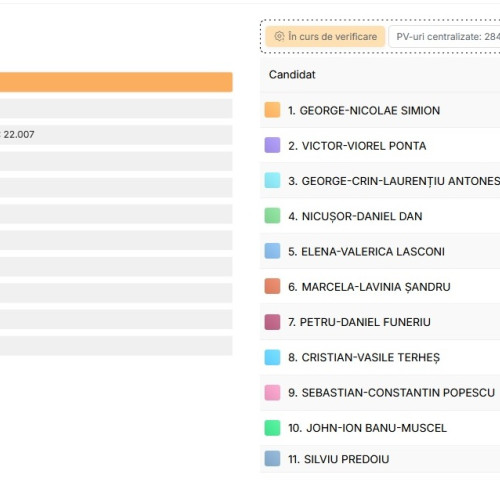Click the '22.007' value on the chart bar
The image size is (500, 500).
pos(19,135)
